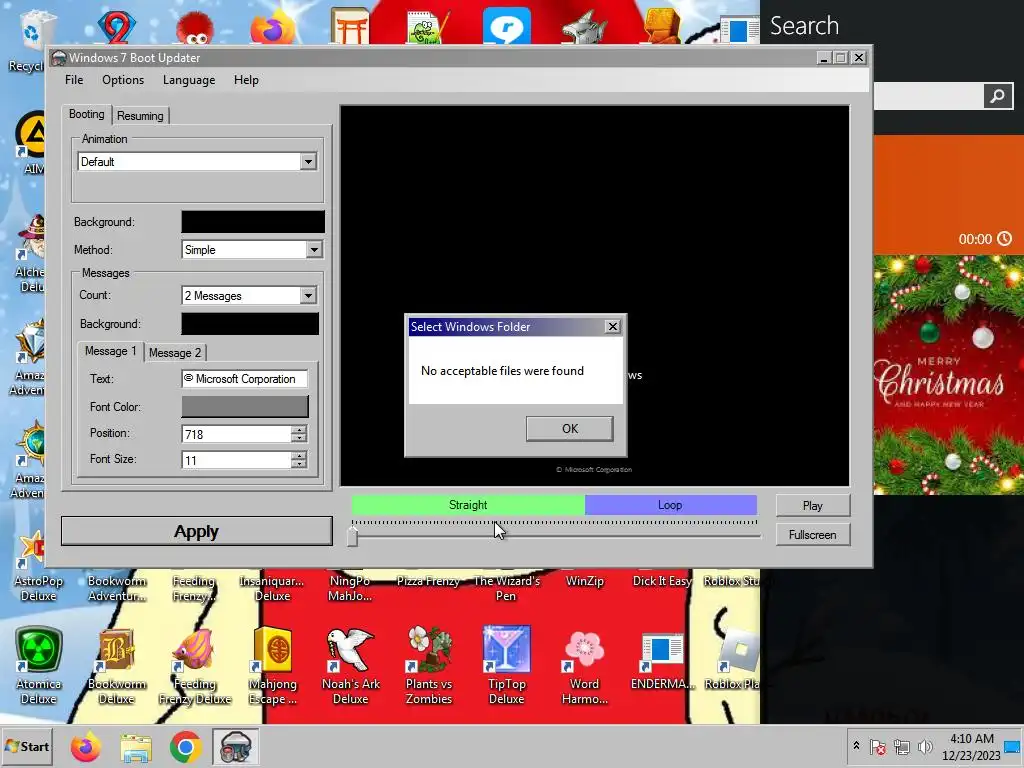
Task: Pick the main Background color swatch
Action: click(253, 222)
